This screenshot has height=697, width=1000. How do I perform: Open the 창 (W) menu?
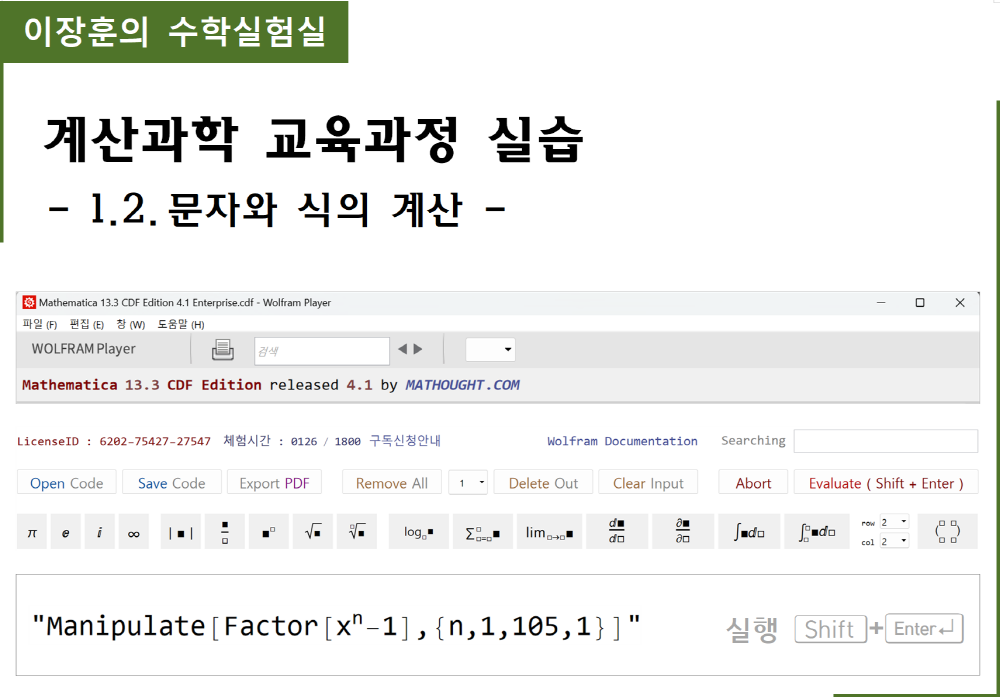[131, 324]
